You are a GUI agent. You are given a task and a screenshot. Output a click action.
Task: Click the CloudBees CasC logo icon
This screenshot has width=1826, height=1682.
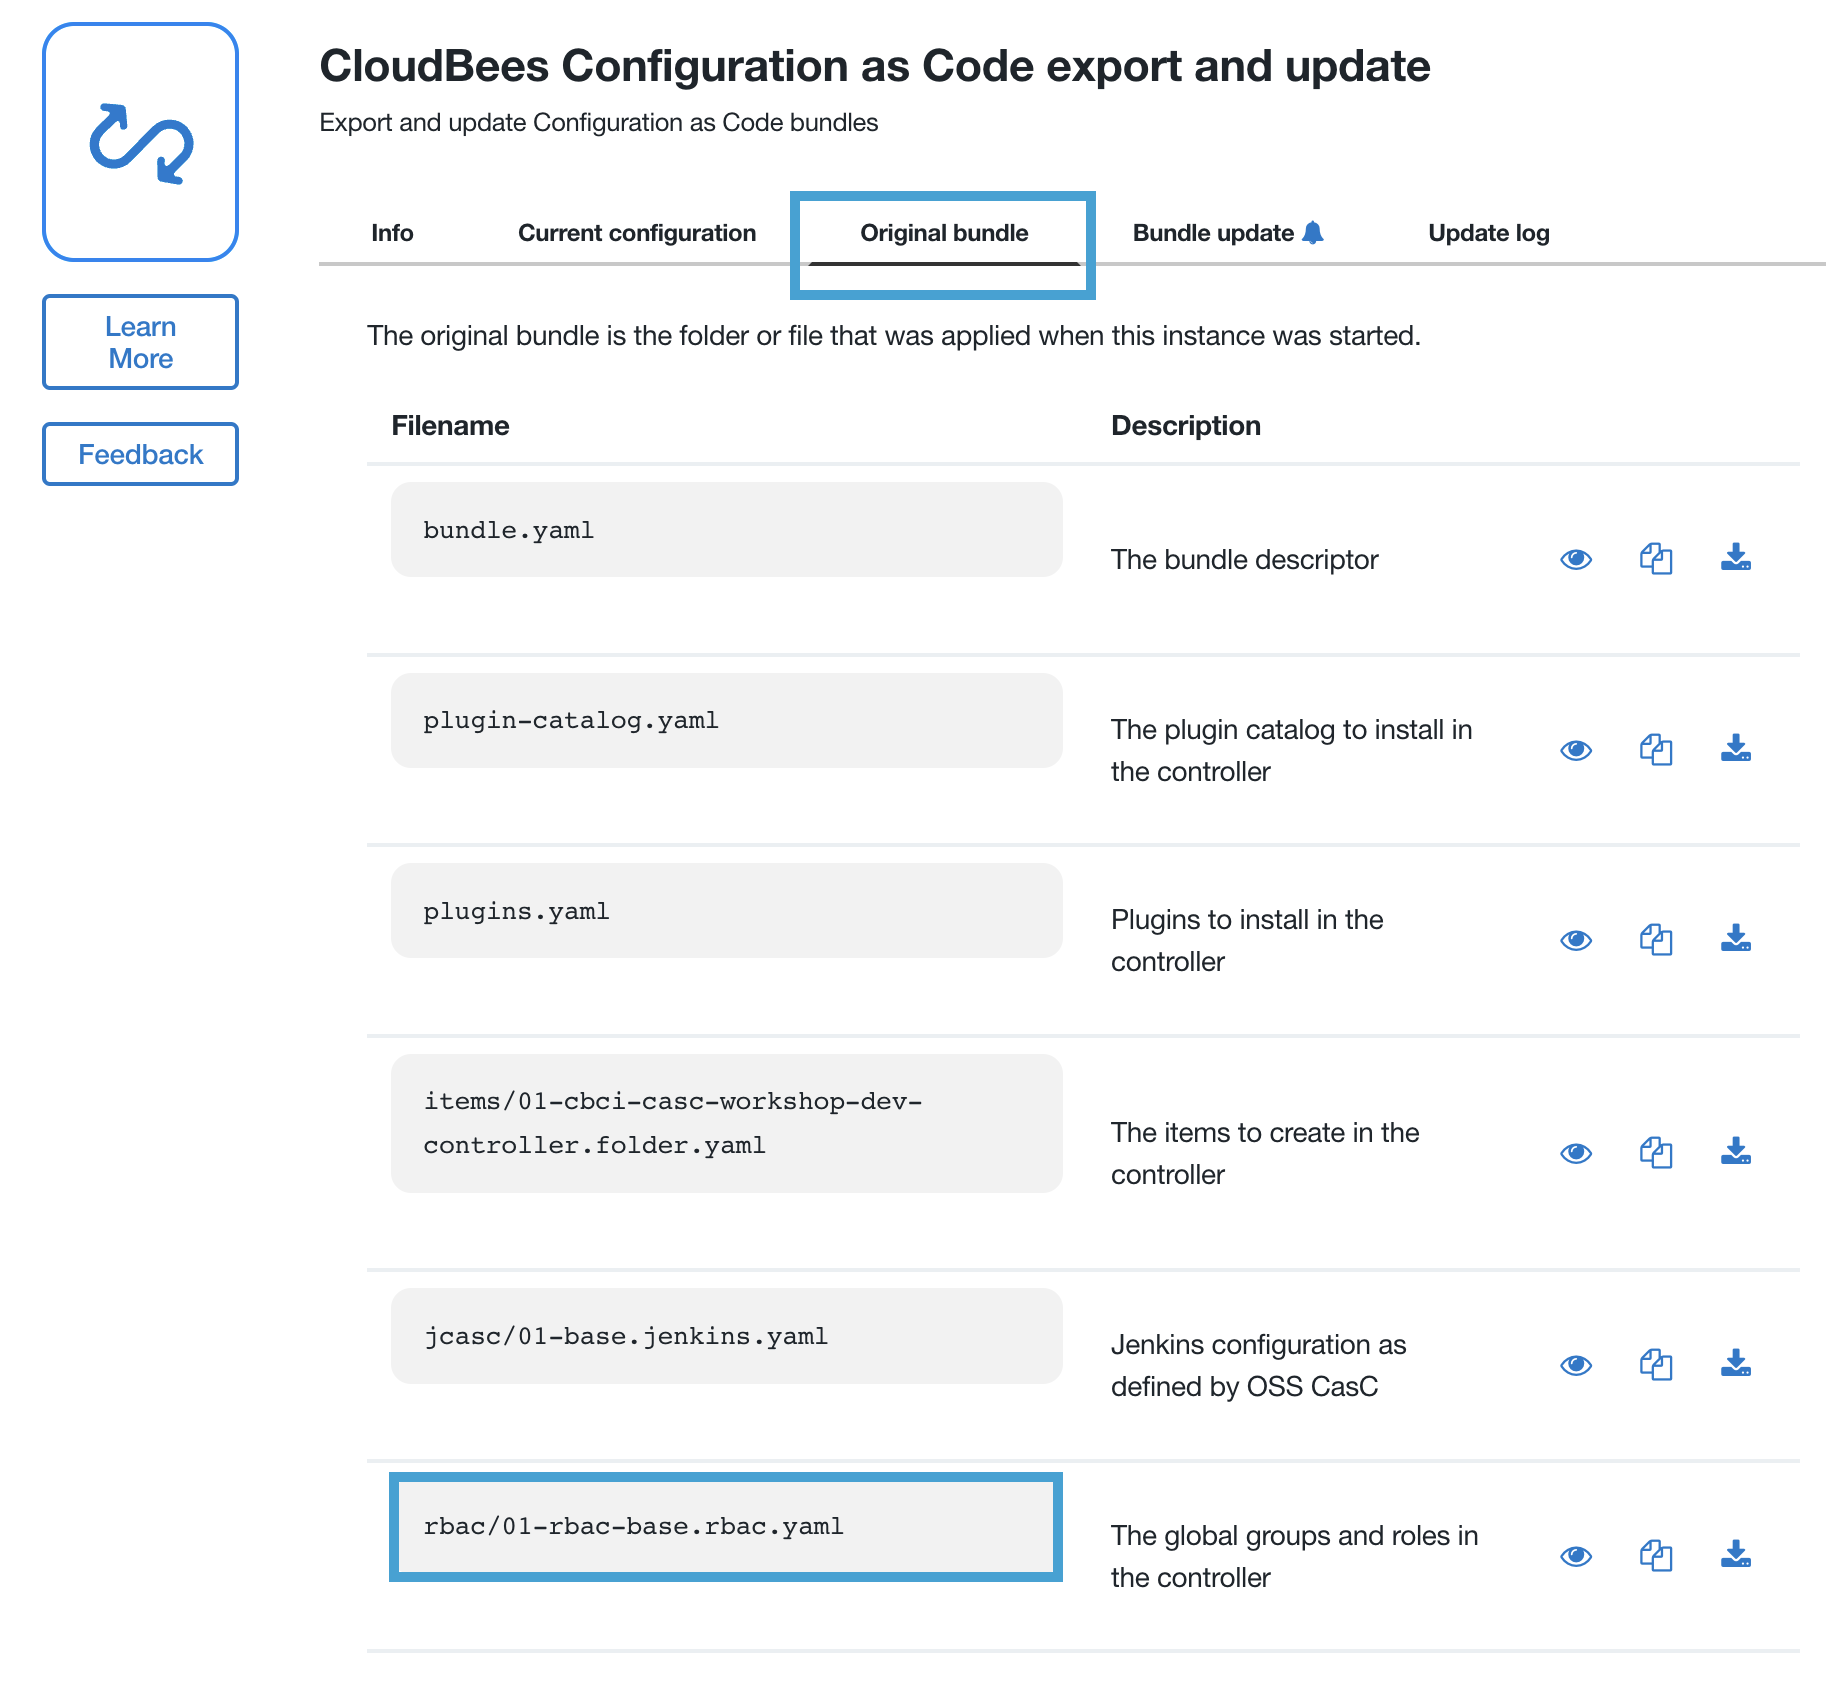(x=141, y=143)
